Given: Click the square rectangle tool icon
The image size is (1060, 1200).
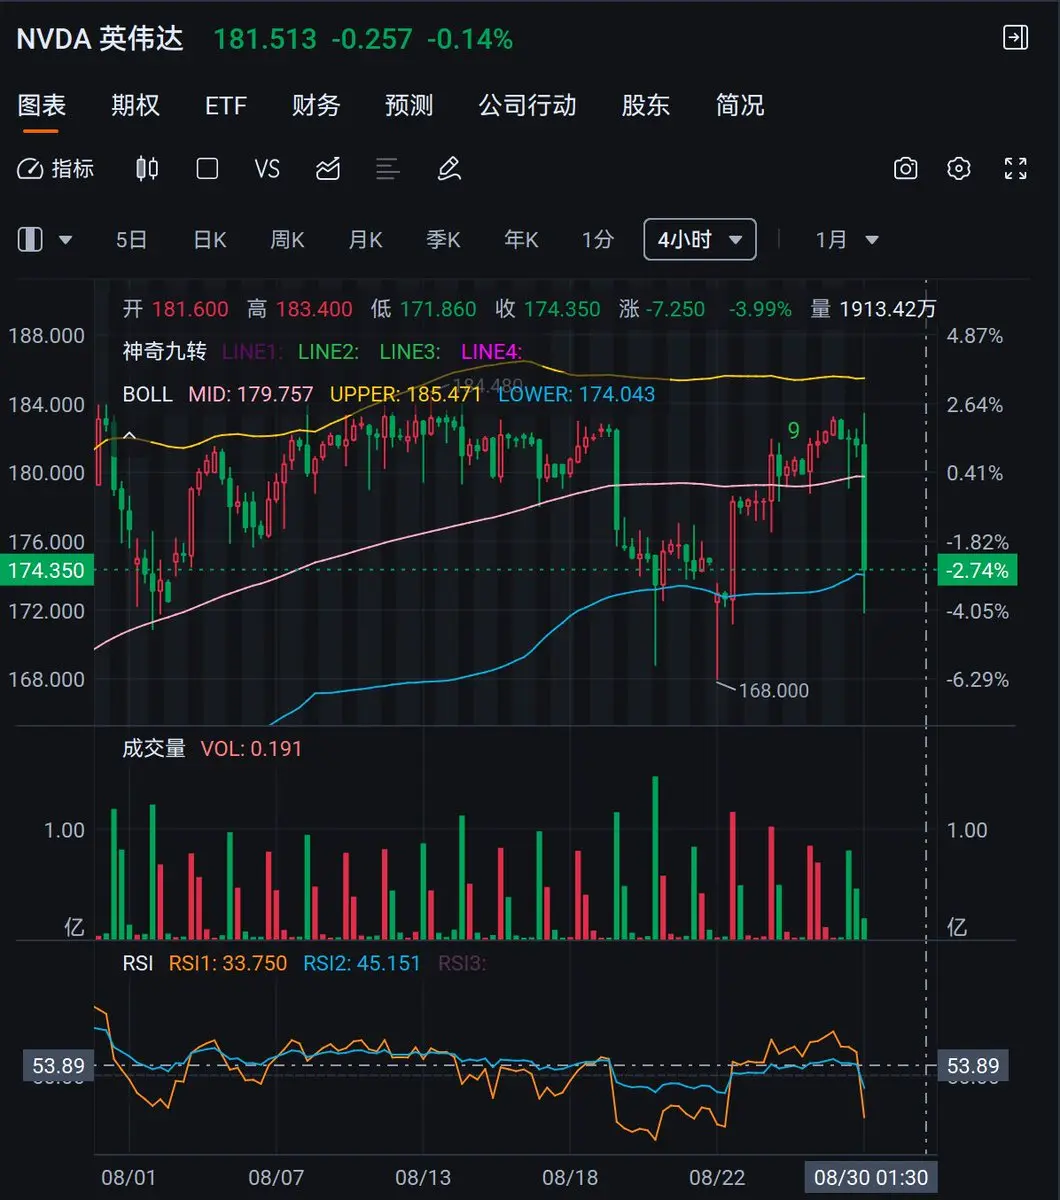Looking at the screenshot, I should pyautogui.click(x=207, y=169).
